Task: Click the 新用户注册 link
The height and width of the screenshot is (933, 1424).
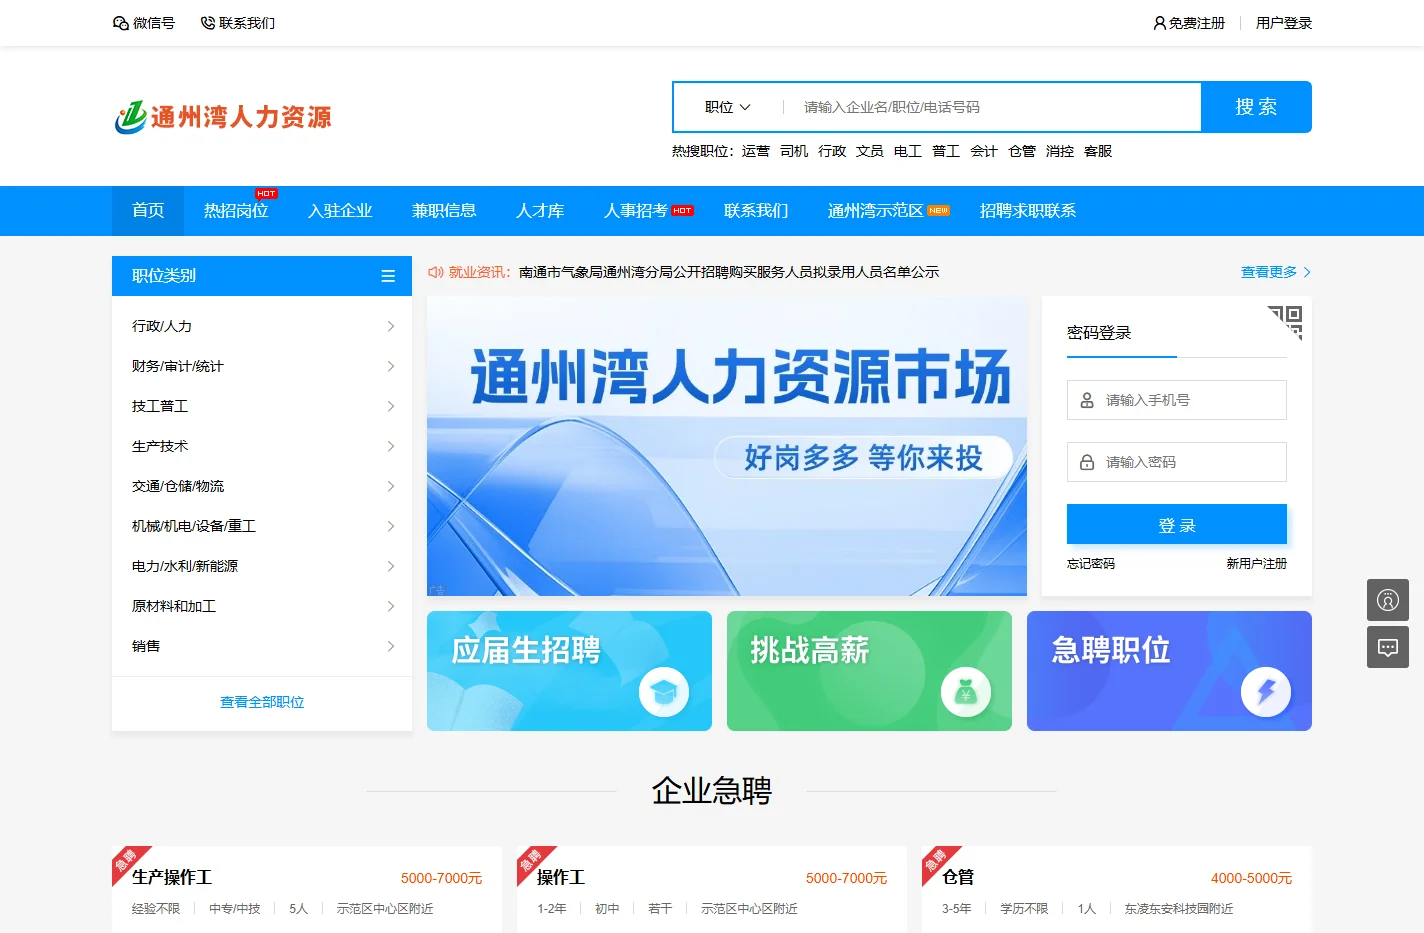Action: (x=1257, y=564)
